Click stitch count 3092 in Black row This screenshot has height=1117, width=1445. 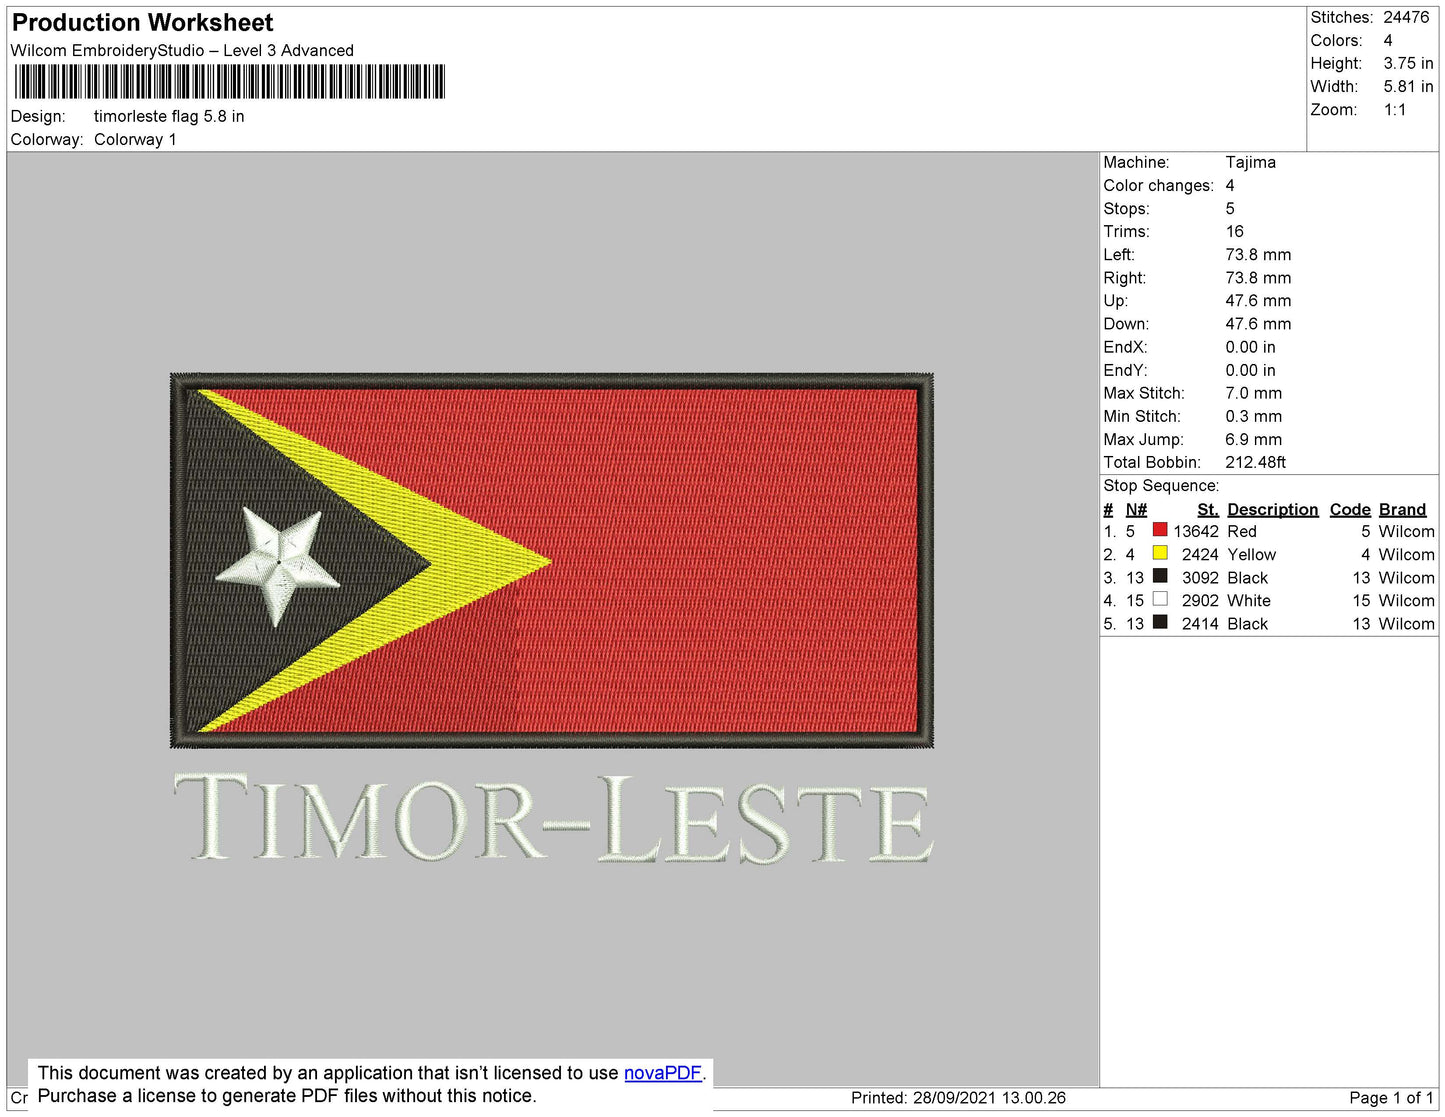(1200, 578)
